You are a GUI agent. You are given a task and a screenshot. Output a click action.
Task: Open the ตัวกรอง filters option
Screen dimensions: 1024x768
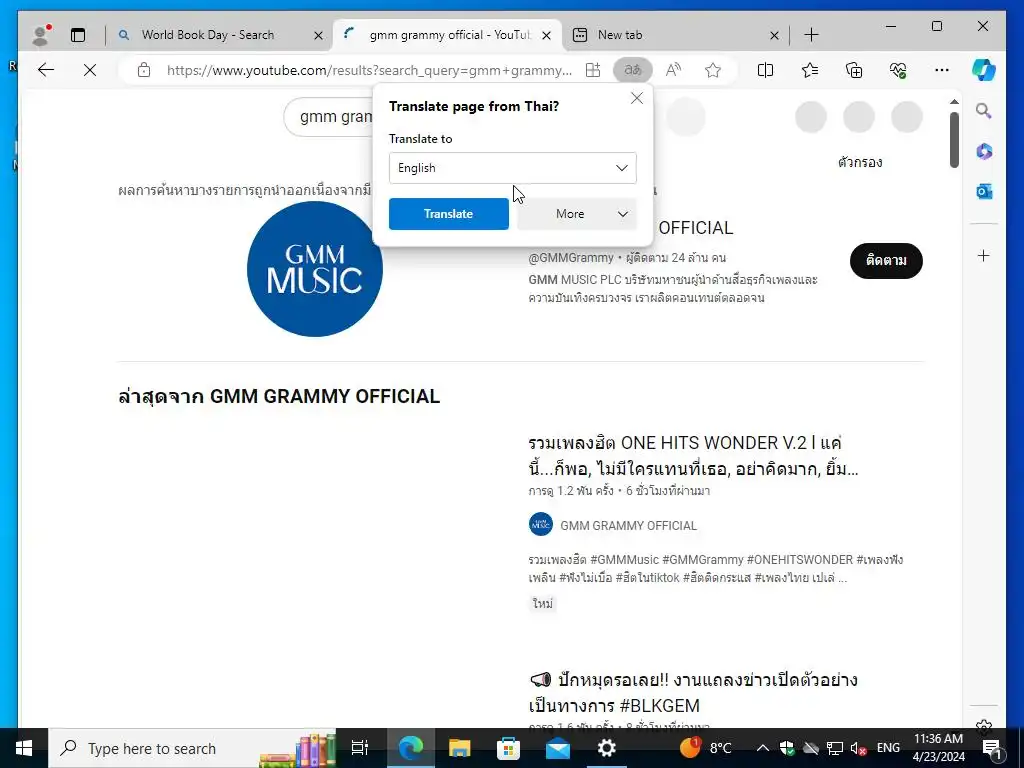tap(859, 162)
